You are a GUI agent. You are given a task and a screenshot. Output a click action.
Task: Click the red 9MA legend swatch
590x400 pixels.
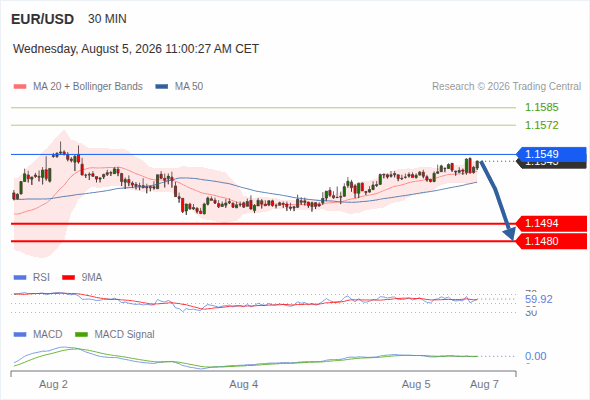coord(68,278)
